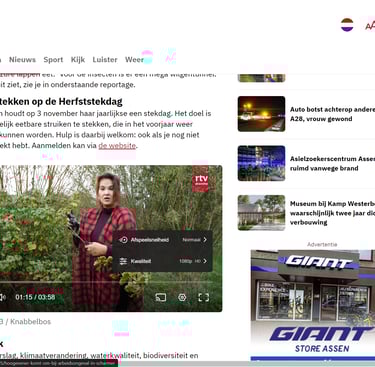Viewport: 375px width, 367px height.
Task: Click the Knabbelbos tag text
Action: (x=30, y=322)
